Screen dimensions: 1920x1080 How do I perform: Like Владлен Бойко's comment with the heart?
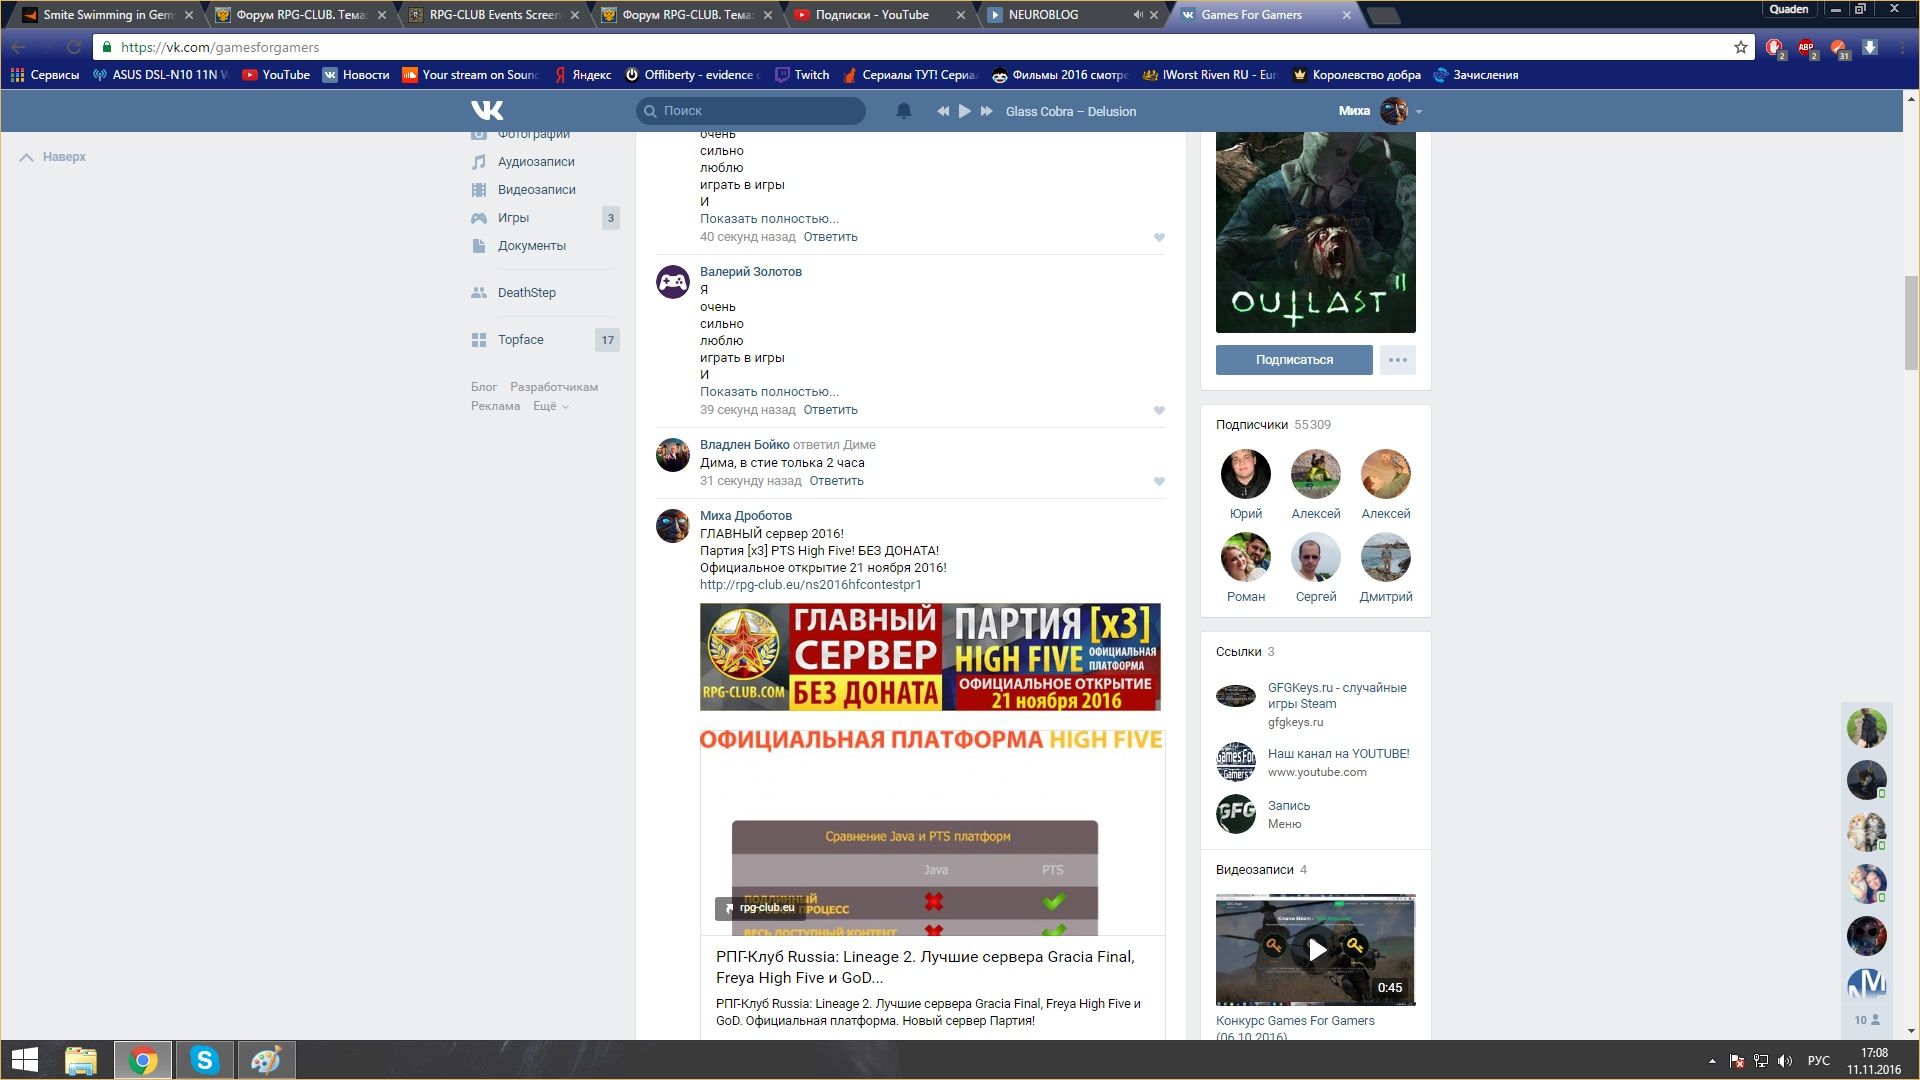pos(1159,481)
